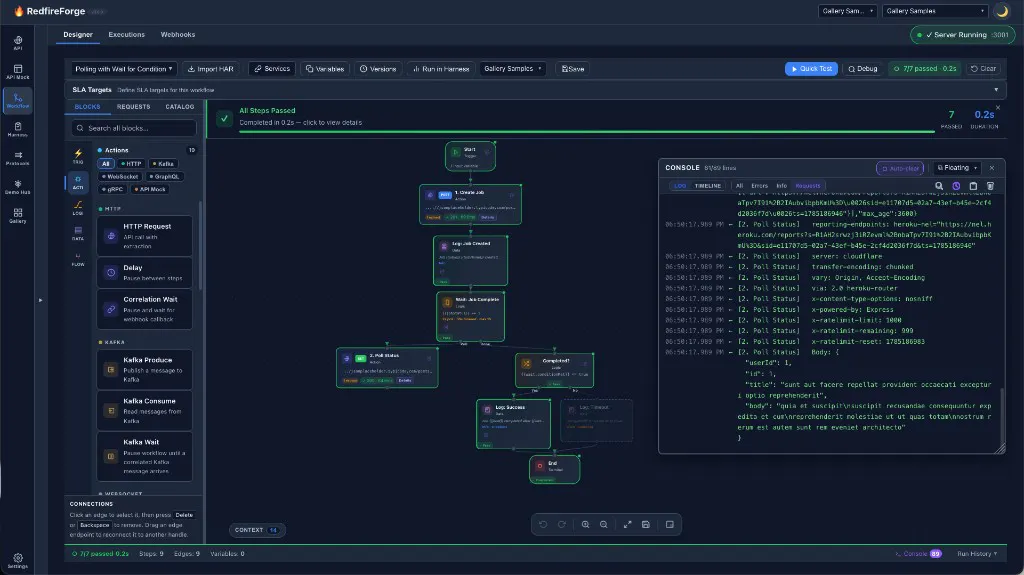
Task: Toggle the WebSocket filter chip
Action: [120, 176]
